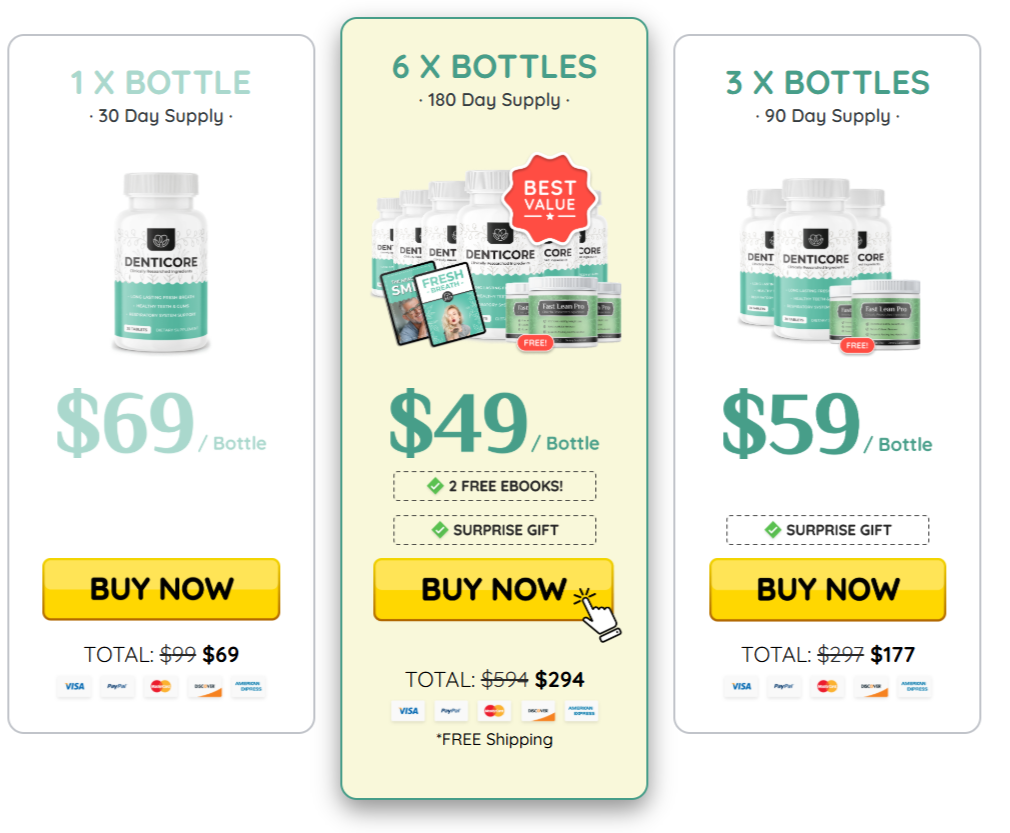The image size is (1010, 833).
Task: Buy Now for the 6 bottles package
Action: click(x=493, y=589)
